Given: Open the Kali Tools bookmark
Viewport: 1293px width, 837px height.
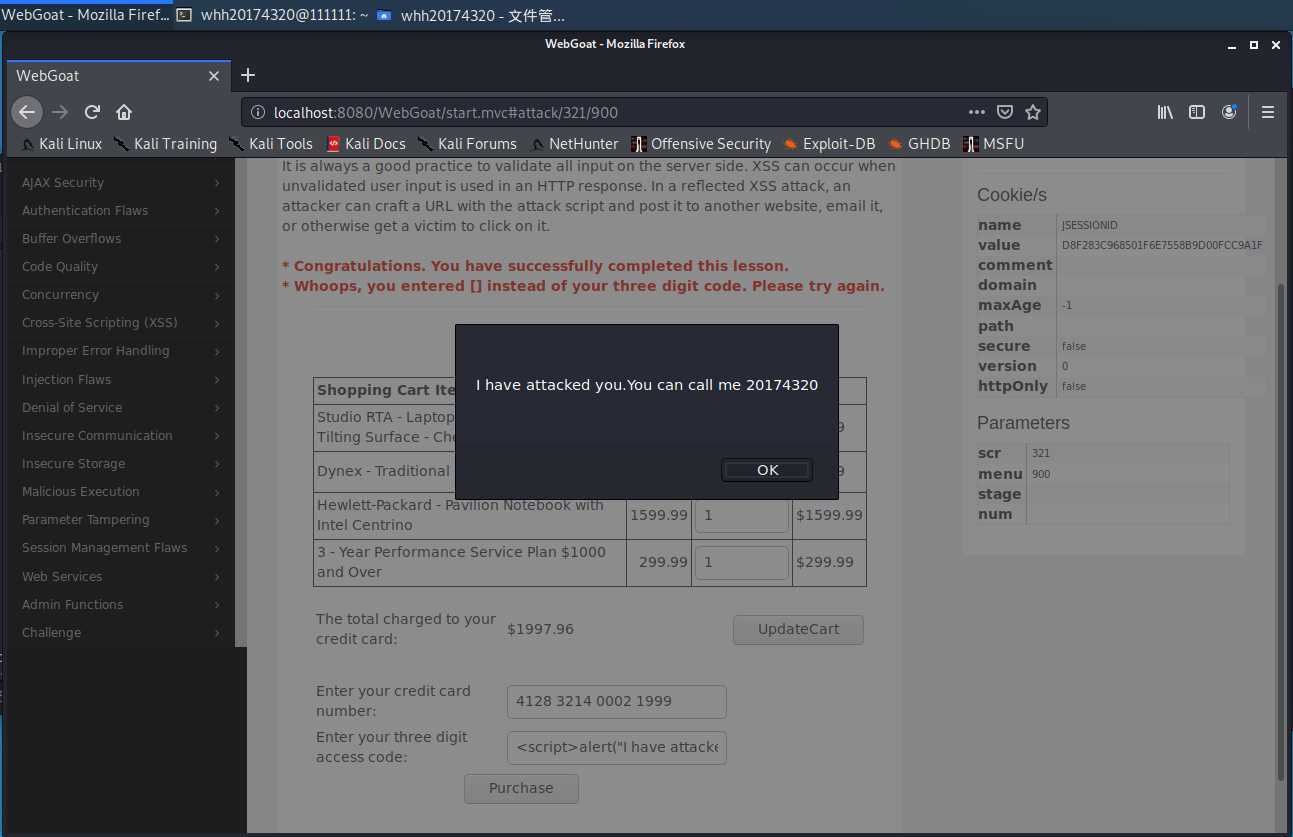Looking at the screenshot, I should pyautogui.click(x=270, y=144).
